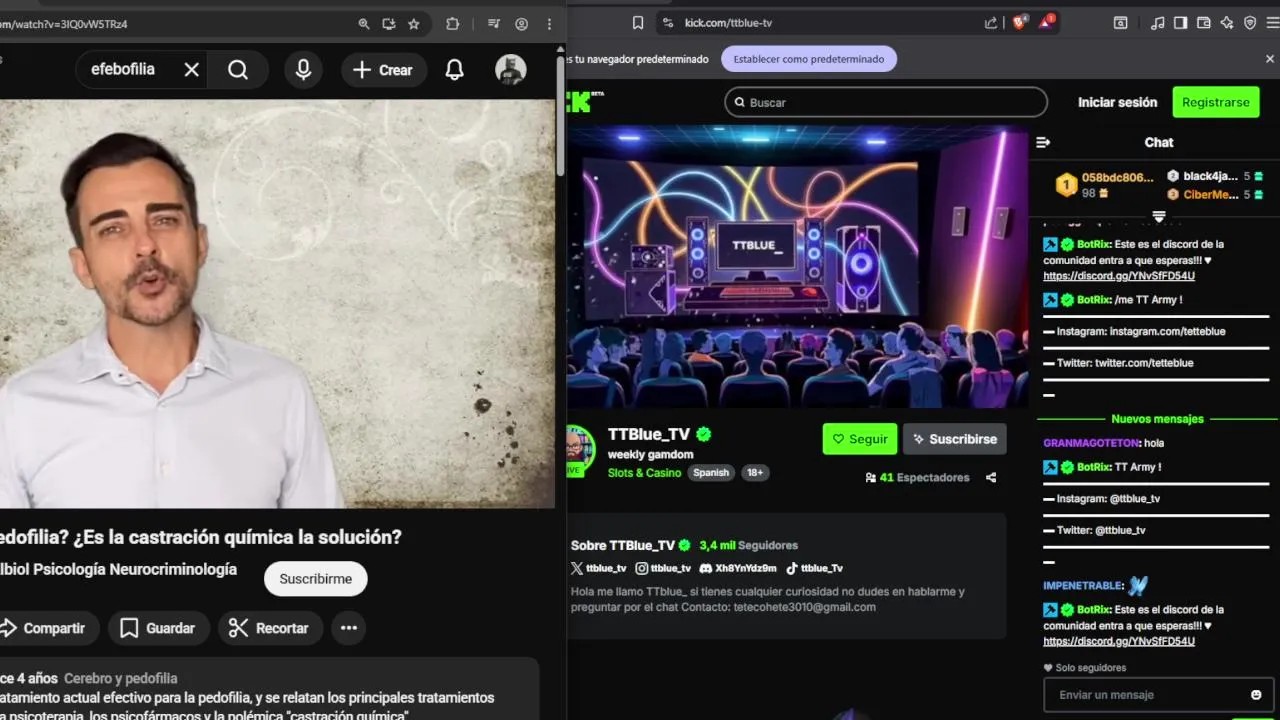Viewport: 1280px width, 720px height.
Task: Click the 18+ tag on Kick
Action: pyautogui.click(x=755, y=473)
